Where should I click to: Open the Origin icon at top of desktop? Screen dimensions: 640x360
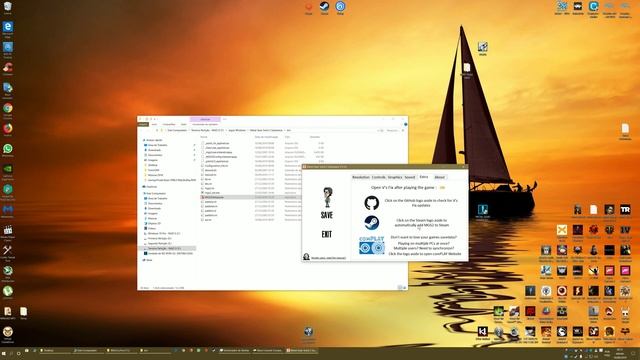(x=309, y=7)
